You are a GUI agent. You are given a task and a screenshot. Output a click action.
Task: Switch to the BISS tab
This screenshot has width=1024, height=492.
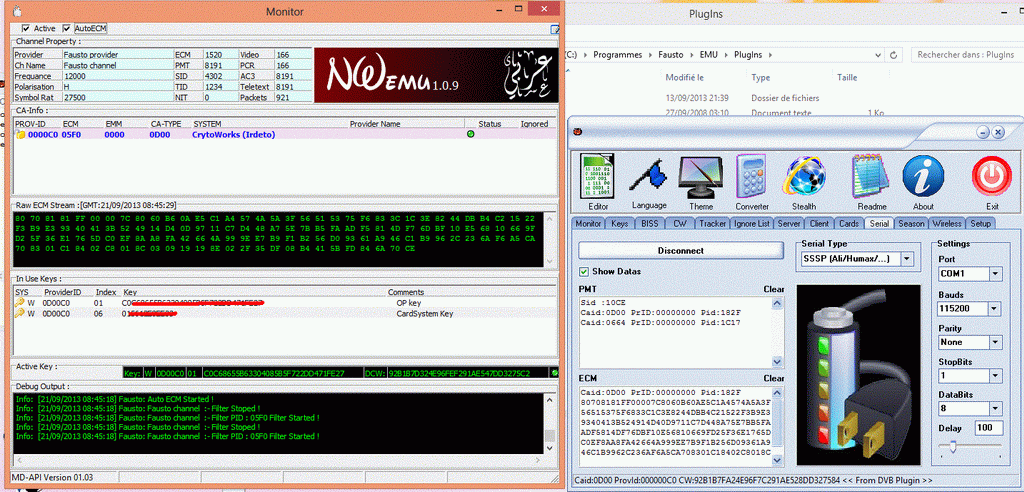click(650, 223)
